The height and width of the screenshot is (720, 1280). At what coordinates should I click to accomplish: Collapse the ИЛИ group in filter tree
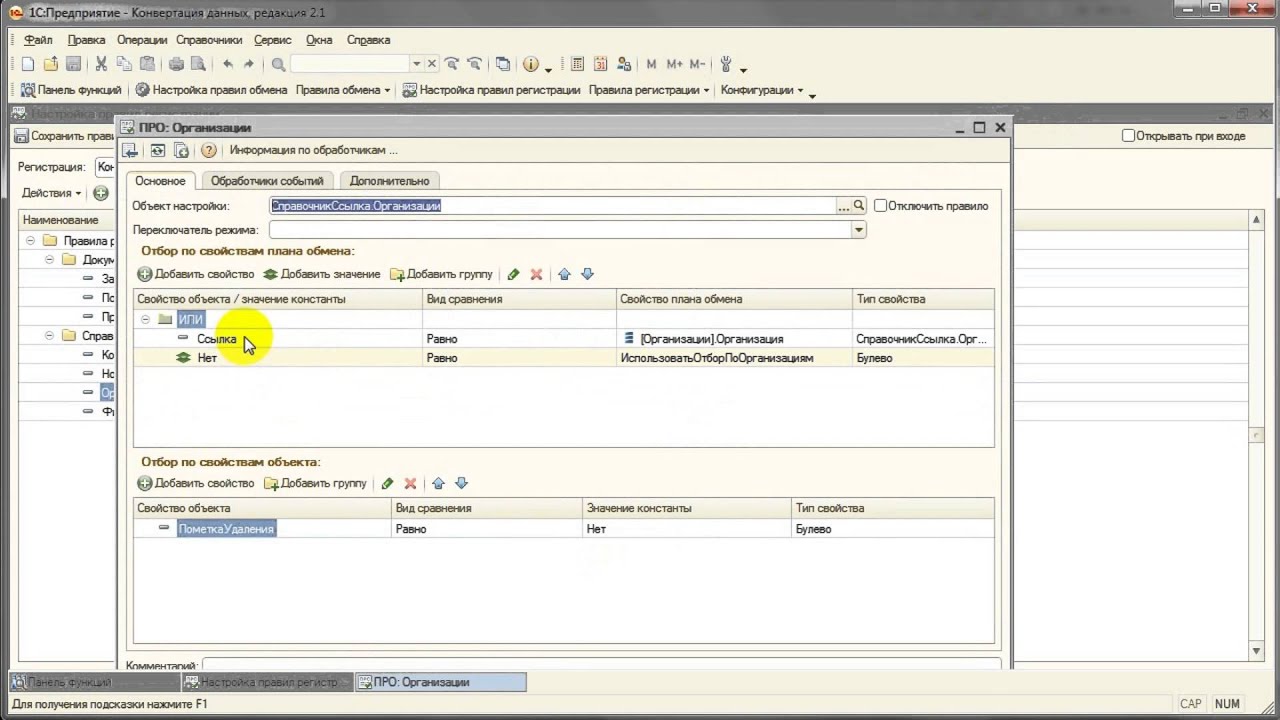click(x=145, y=320)
